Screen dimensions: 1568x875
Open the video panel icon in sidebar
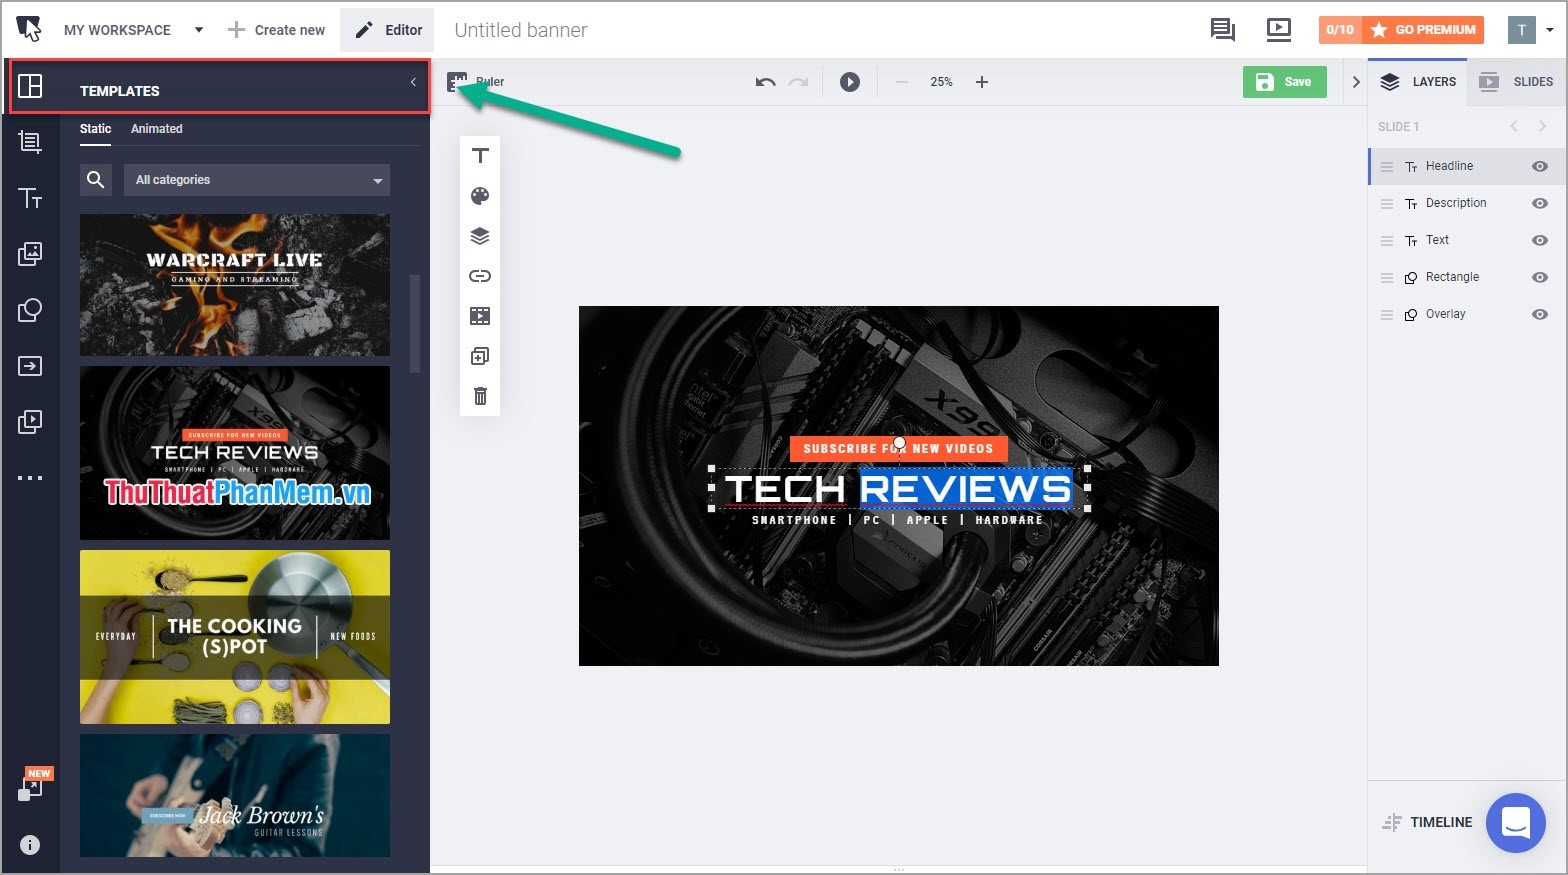coord(30,422)
